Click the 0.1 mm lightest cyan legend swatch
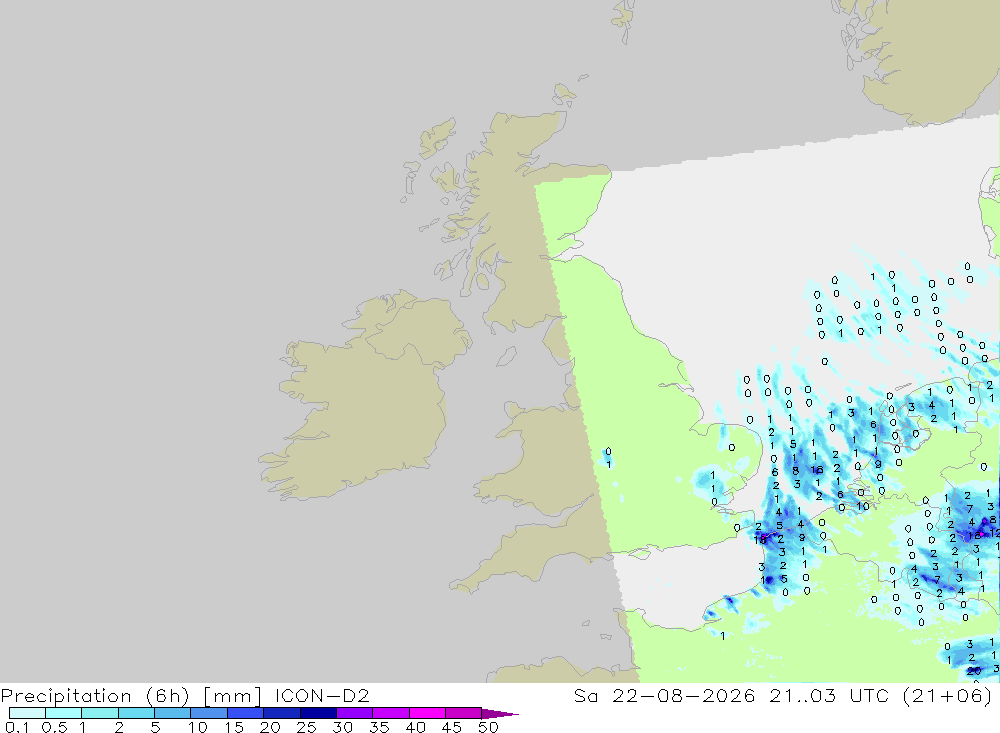The width and height of the screenshot is (1000, 733). click(x=27, y=713)
